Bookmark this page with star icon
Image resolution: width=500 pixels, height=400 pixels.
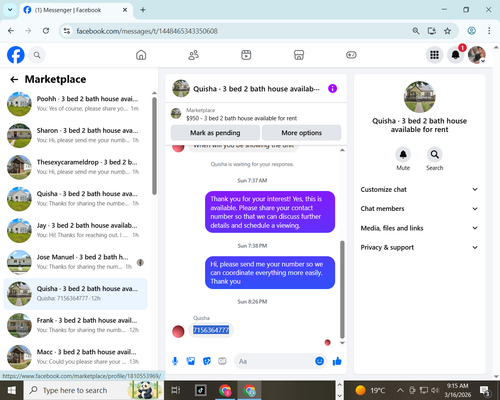click(447, 31)
